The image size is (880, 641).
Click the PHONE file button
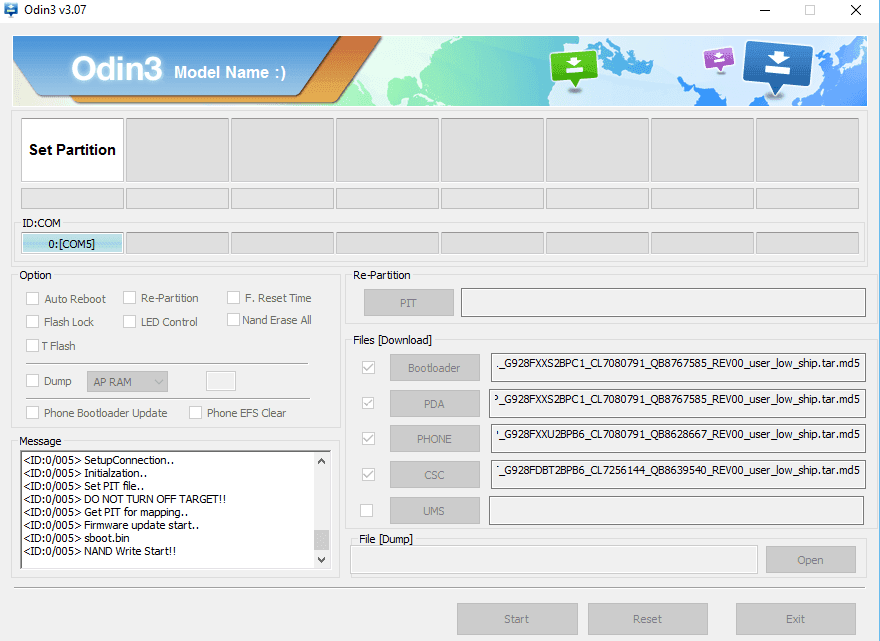(434, 439)
